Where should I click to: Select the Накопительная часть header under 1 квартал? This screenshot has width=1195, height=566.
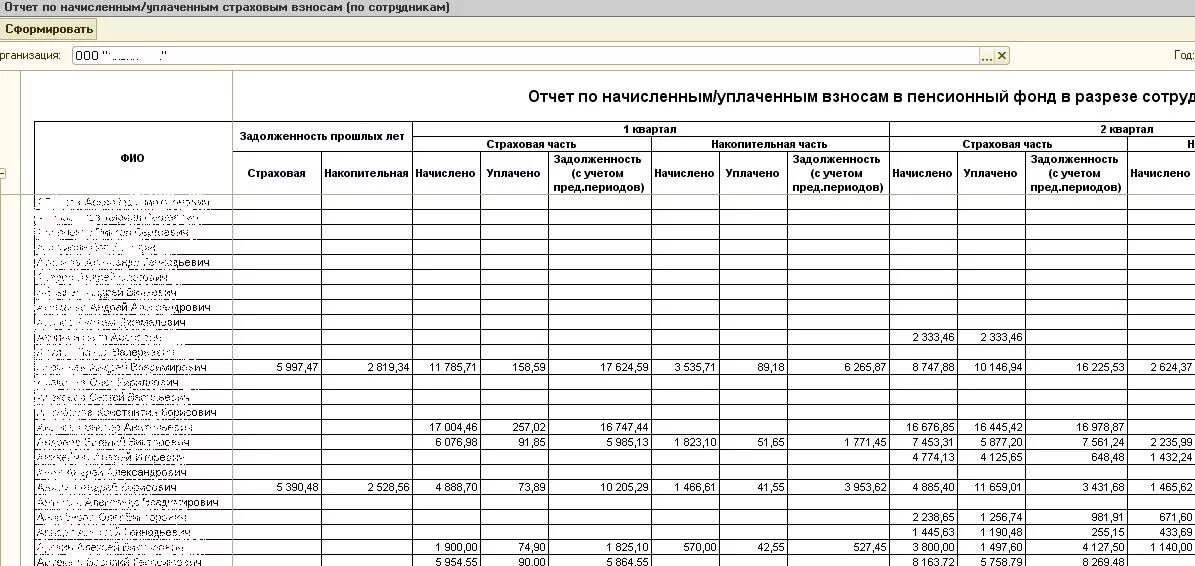click(770, 144)
